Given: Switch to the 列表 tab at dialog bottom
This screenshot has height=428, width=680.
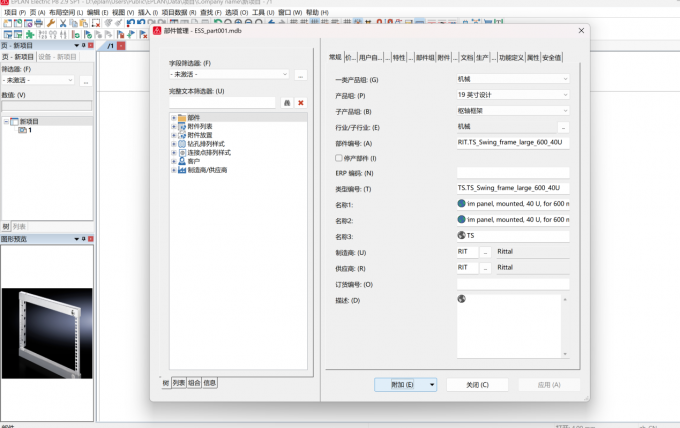Looking at the screenshot, I should pos(179,383).
